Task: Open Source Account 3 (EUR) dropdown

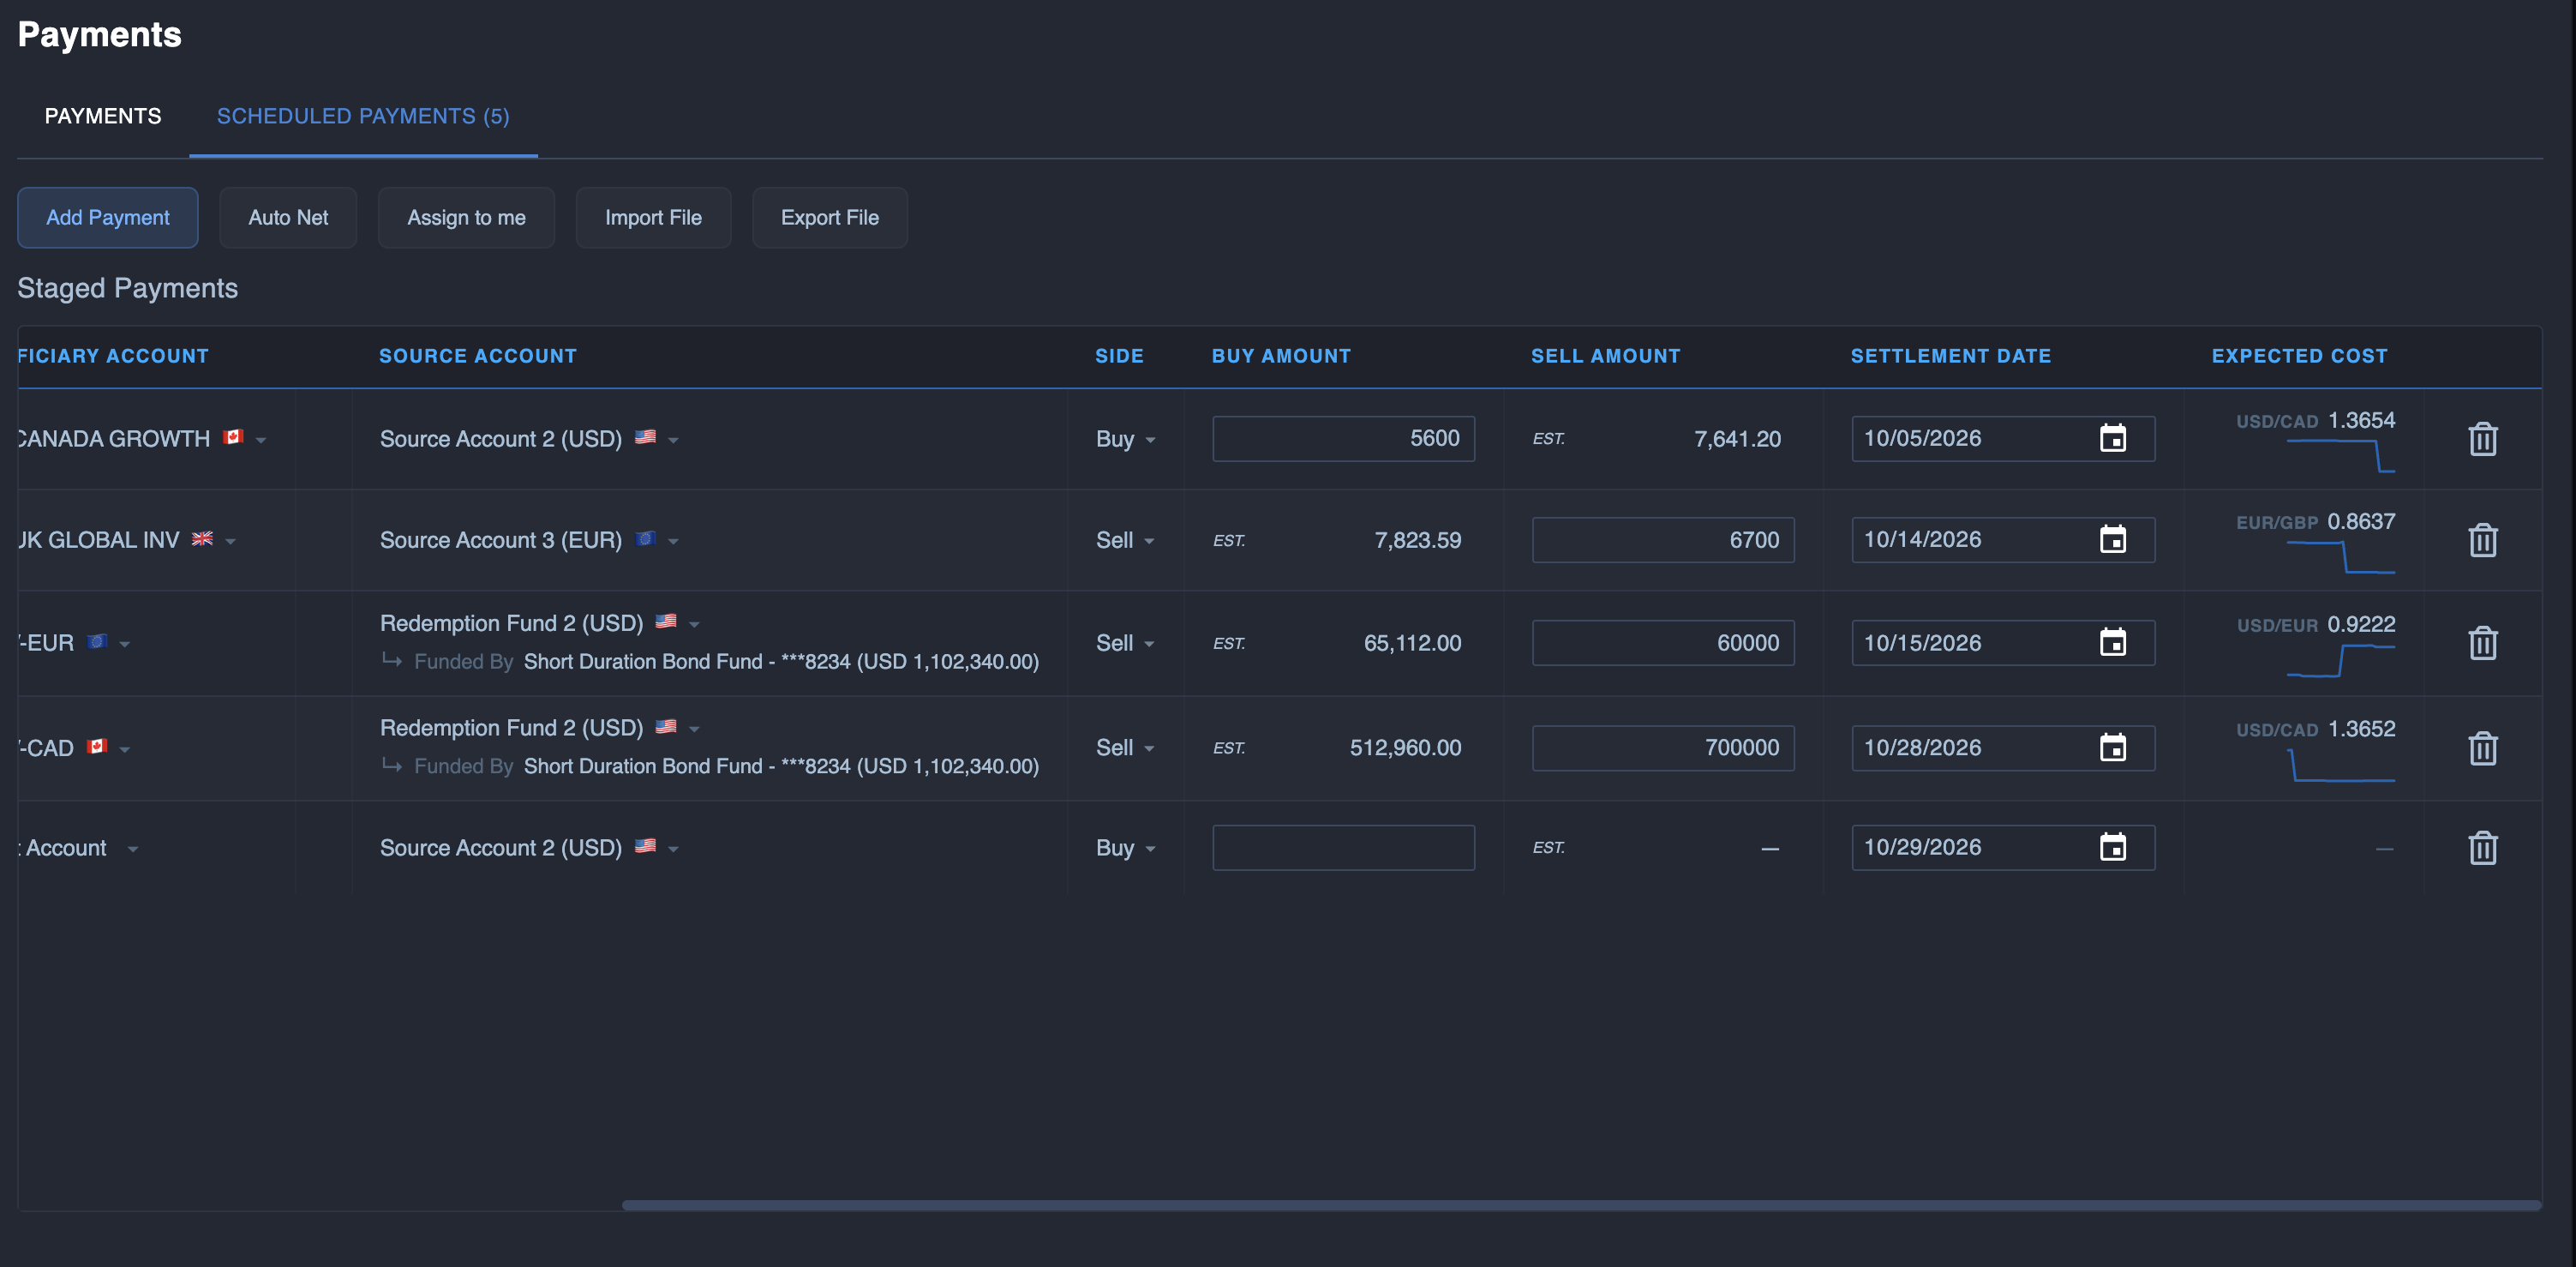Action: (673, 541)
